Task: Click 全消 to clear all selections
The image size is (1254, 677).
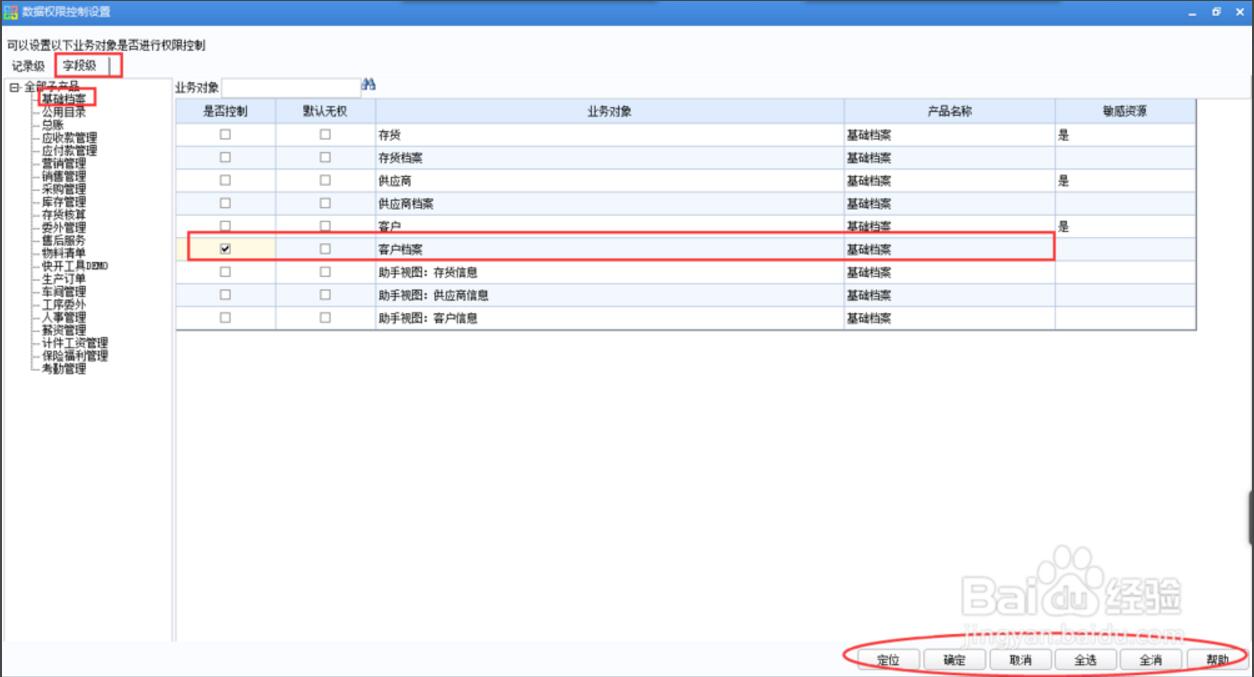Action: [1150, 660]
